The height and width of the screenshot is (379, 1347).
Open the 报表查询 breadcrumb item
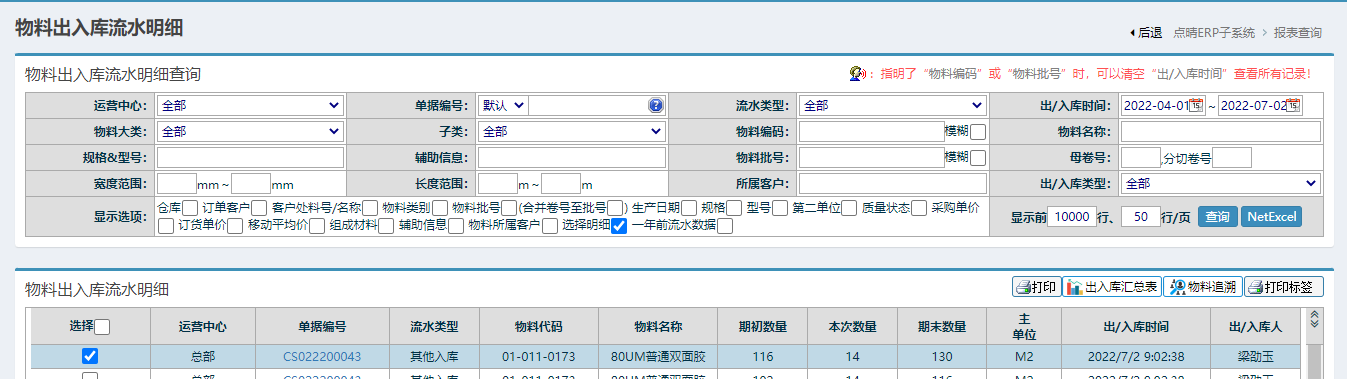coord(1298,33)
